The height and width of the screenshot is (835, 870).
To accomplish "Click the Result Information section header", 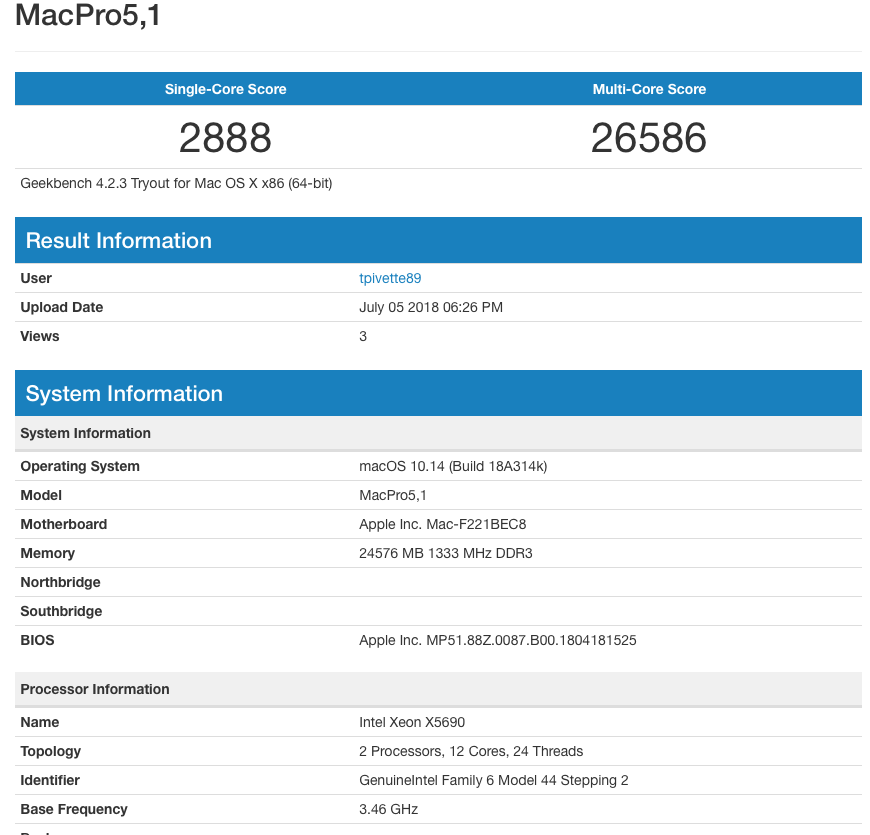I will (x=438, y=240).
